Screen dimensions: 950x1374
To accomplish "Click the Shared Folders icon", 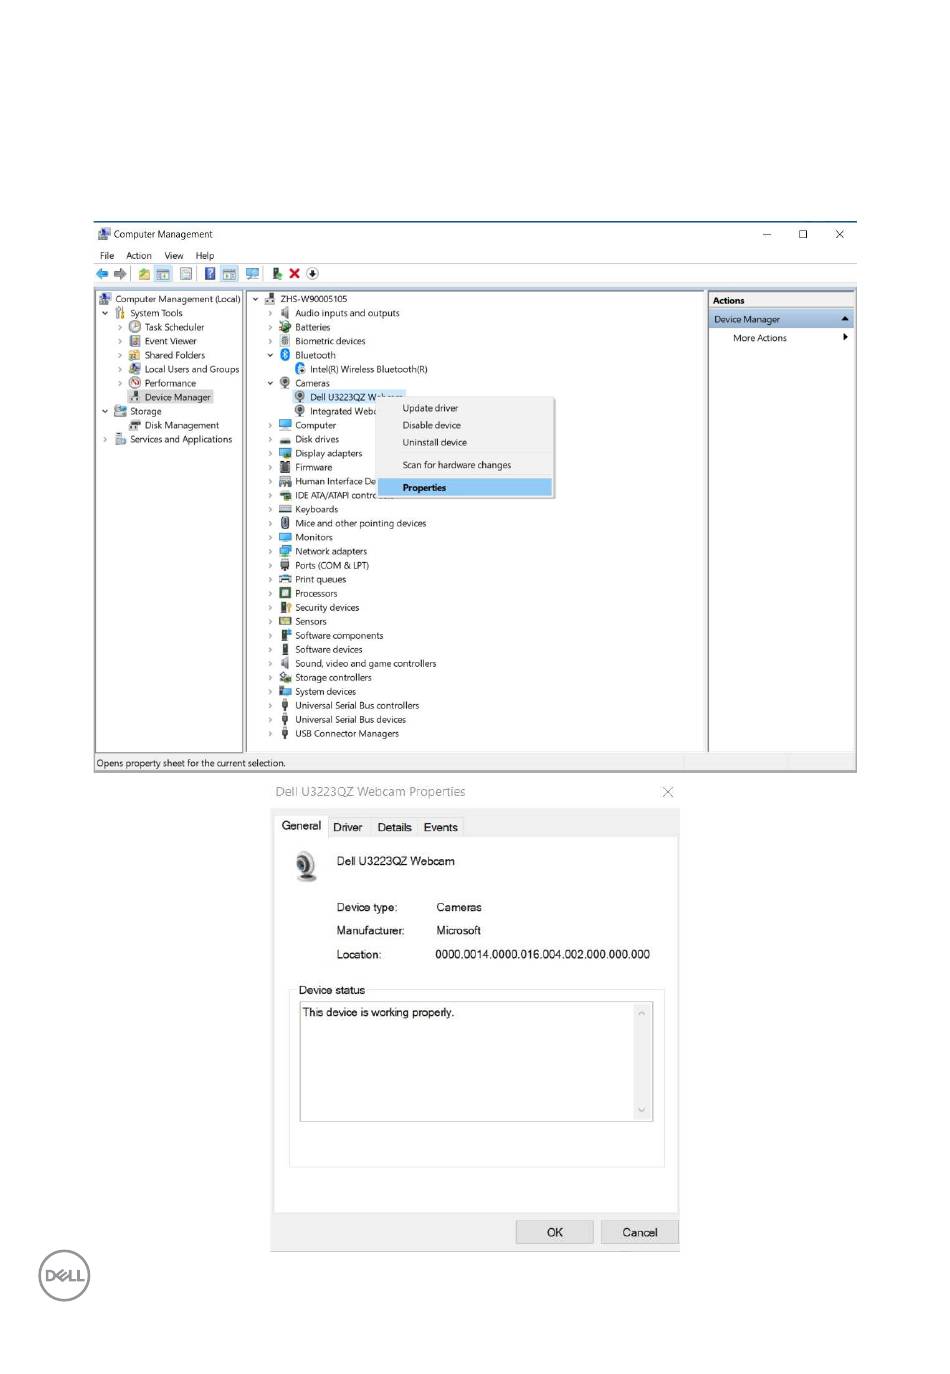I will pos(135,355).
